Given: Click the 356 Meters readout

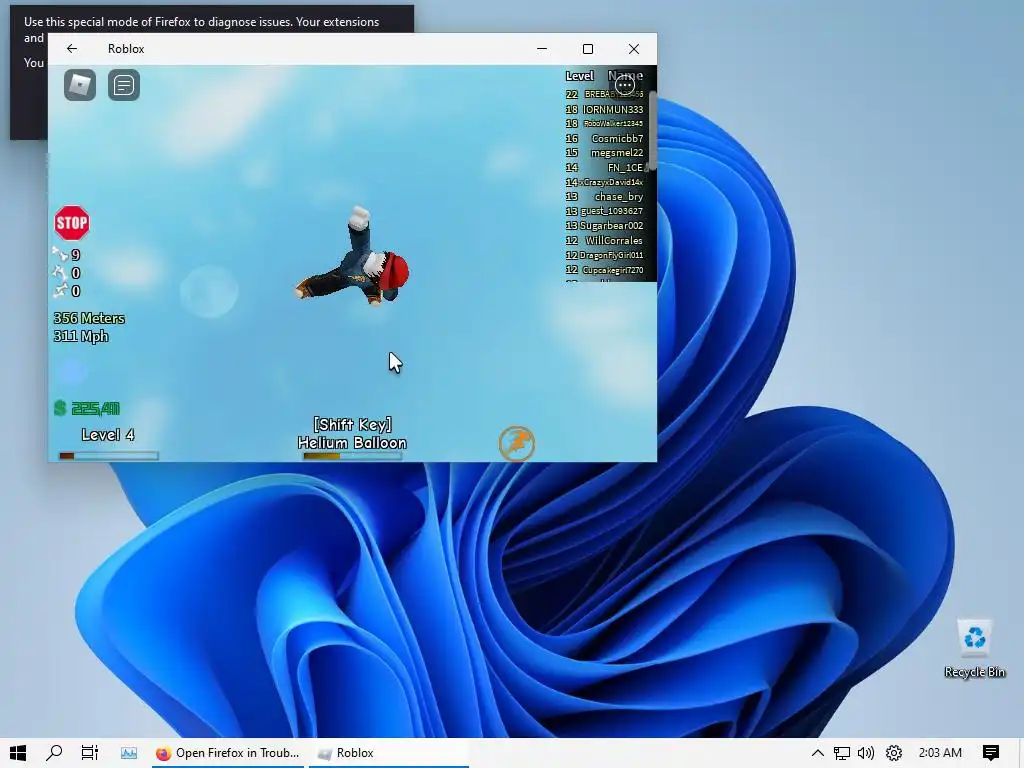Looking at the screenshot, I should [89, 318].
